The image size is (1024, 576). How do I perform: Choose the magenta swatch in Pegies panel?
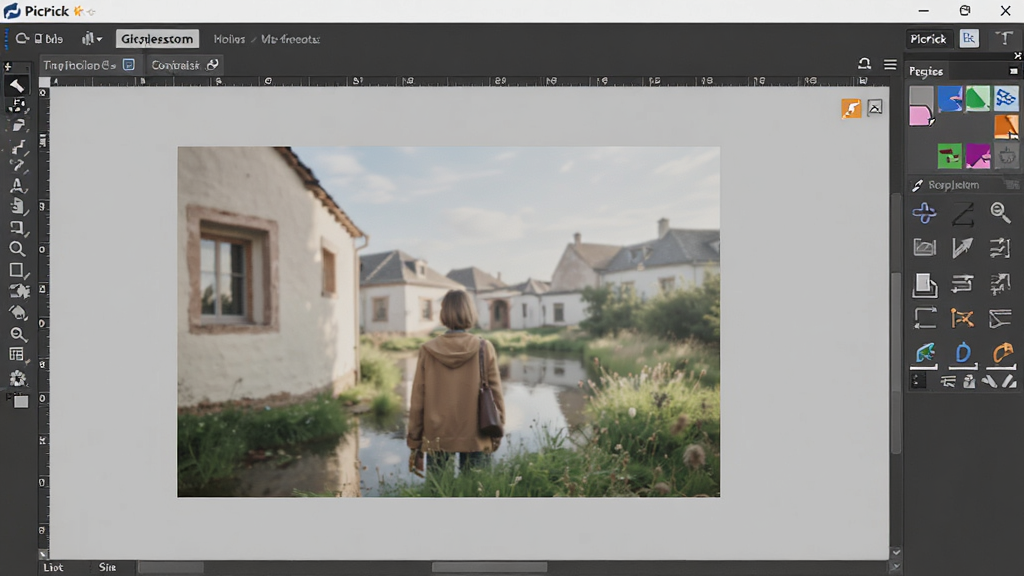(x=978, y=156)
